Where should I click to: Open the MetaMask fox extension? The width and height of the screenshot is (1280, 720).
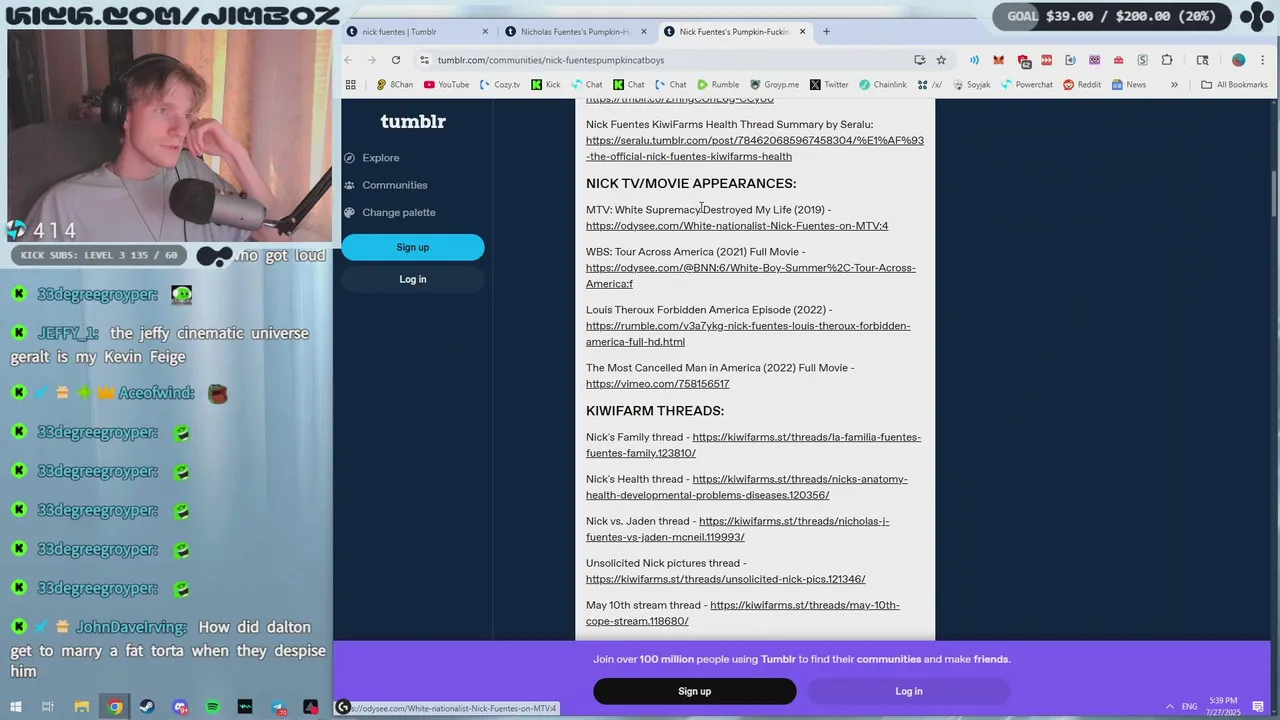998,60
